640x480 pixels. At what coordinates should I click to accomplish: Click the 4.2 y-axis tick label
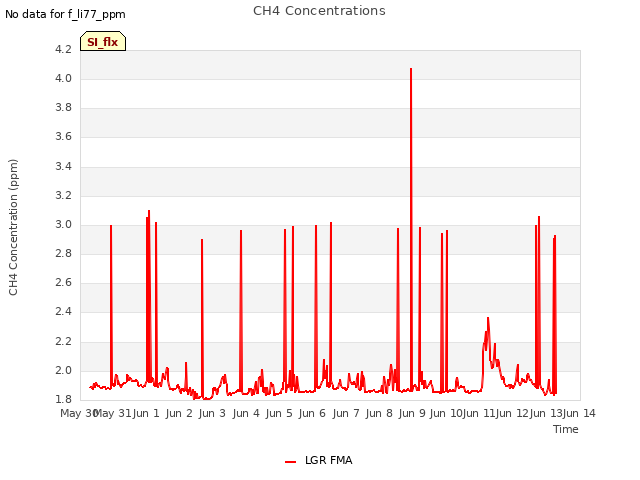coord(63,49)
